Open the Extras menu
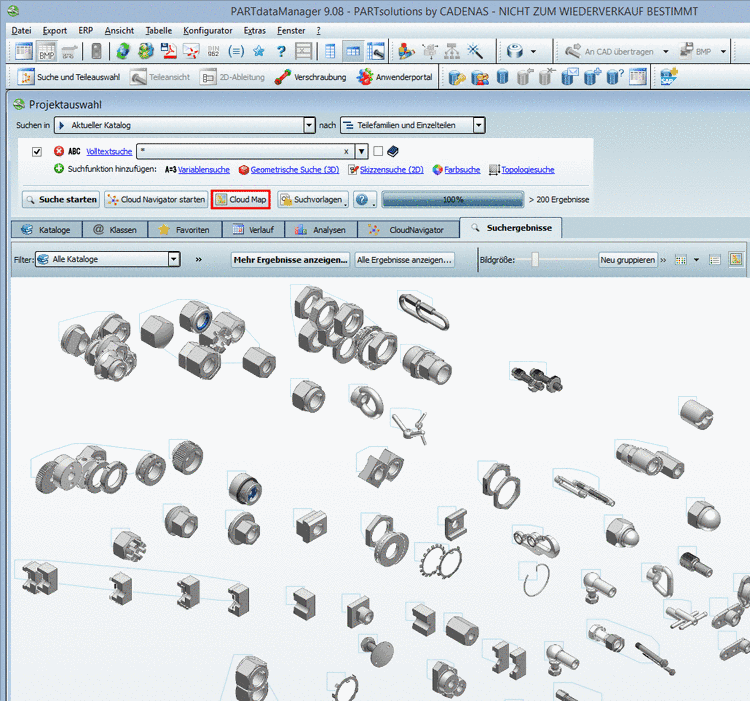Viewport: 750px width, 701px height. 254,31
